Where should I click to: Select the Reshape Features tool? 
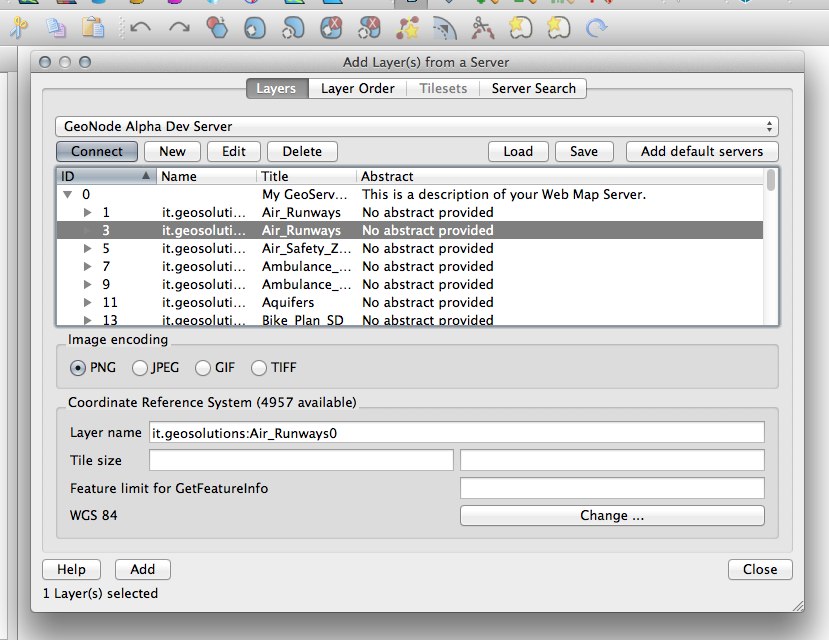click(407, 27)
